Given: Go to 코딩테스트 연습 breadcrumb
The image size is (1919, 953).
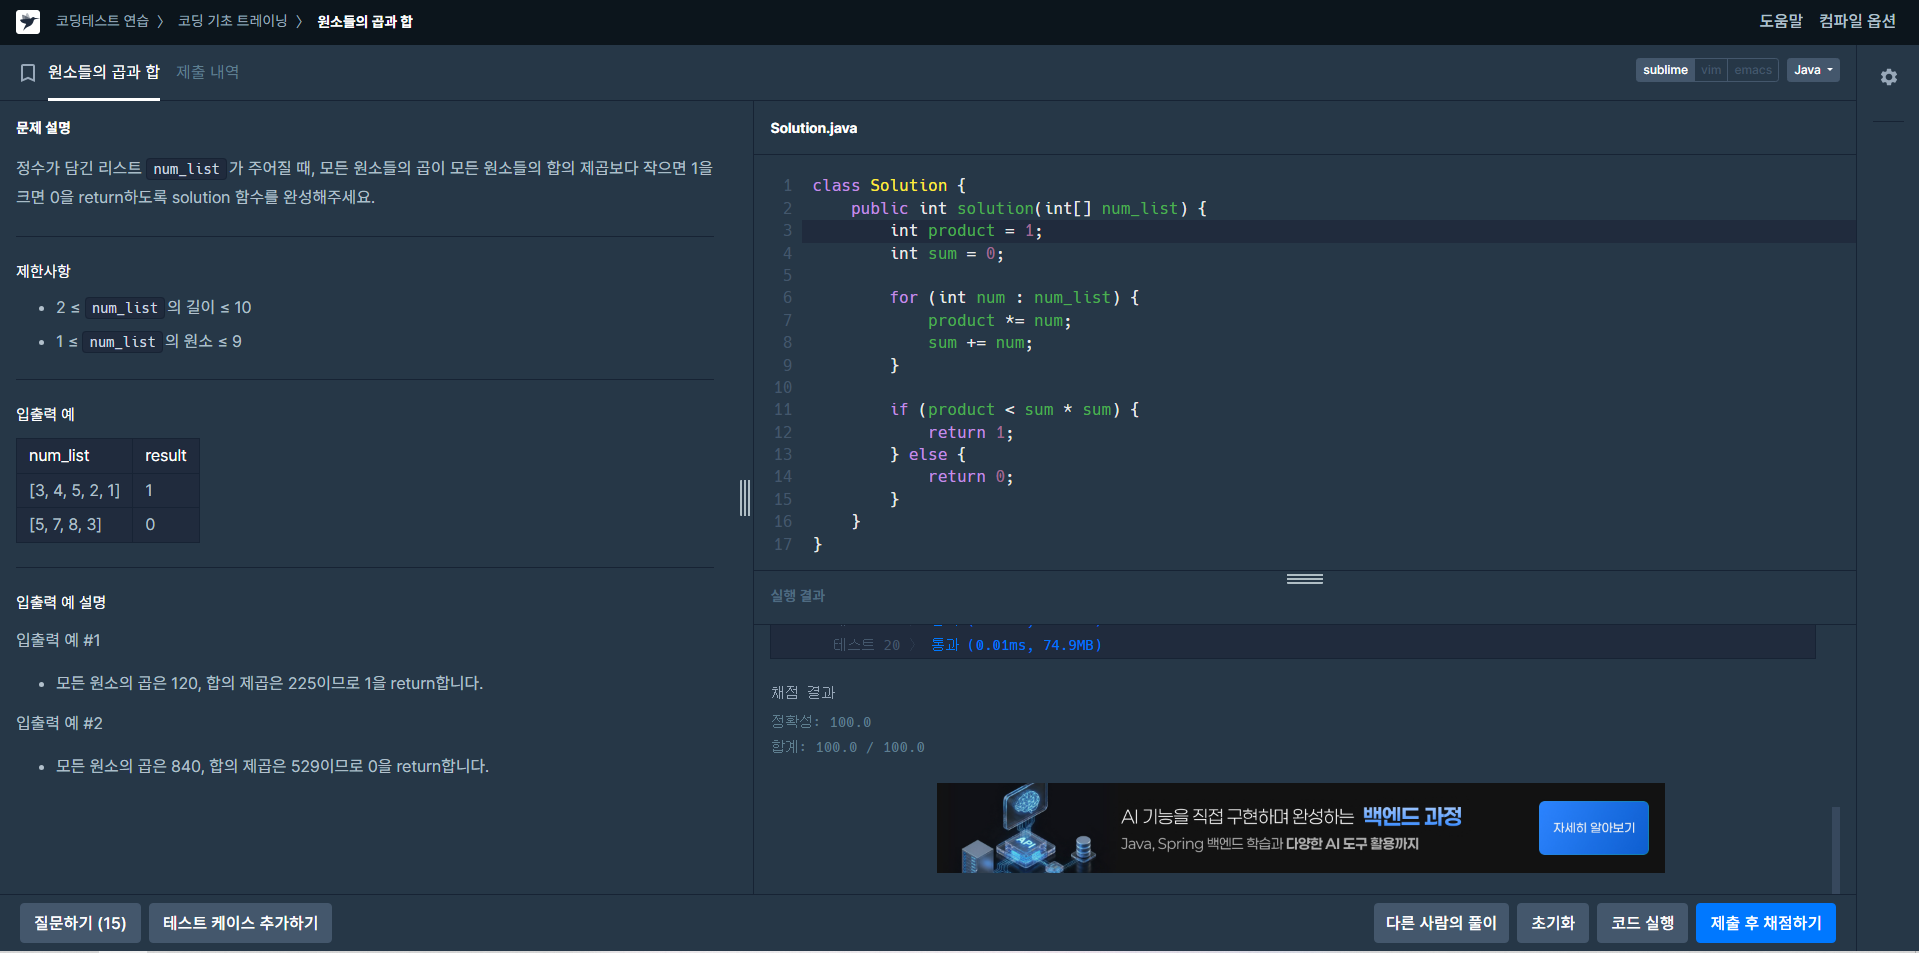Looking at the screenshot, I should coord(102,21).
